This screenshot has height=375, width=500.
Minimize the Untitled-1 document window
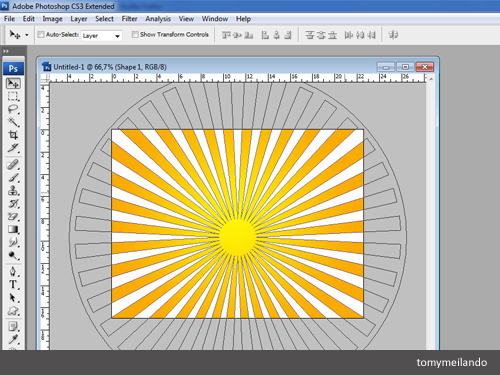[386, 67]
